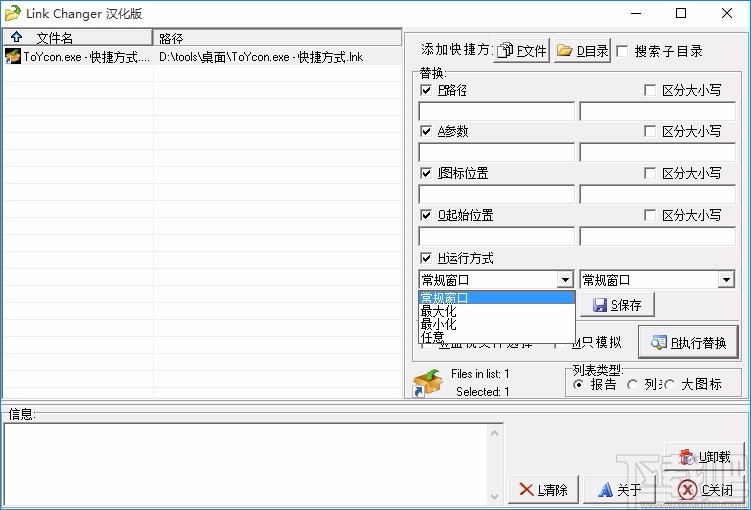Enable 区分大小写 for the 参数 row
The width and height of the screenshot is (751, 510).
650,131
